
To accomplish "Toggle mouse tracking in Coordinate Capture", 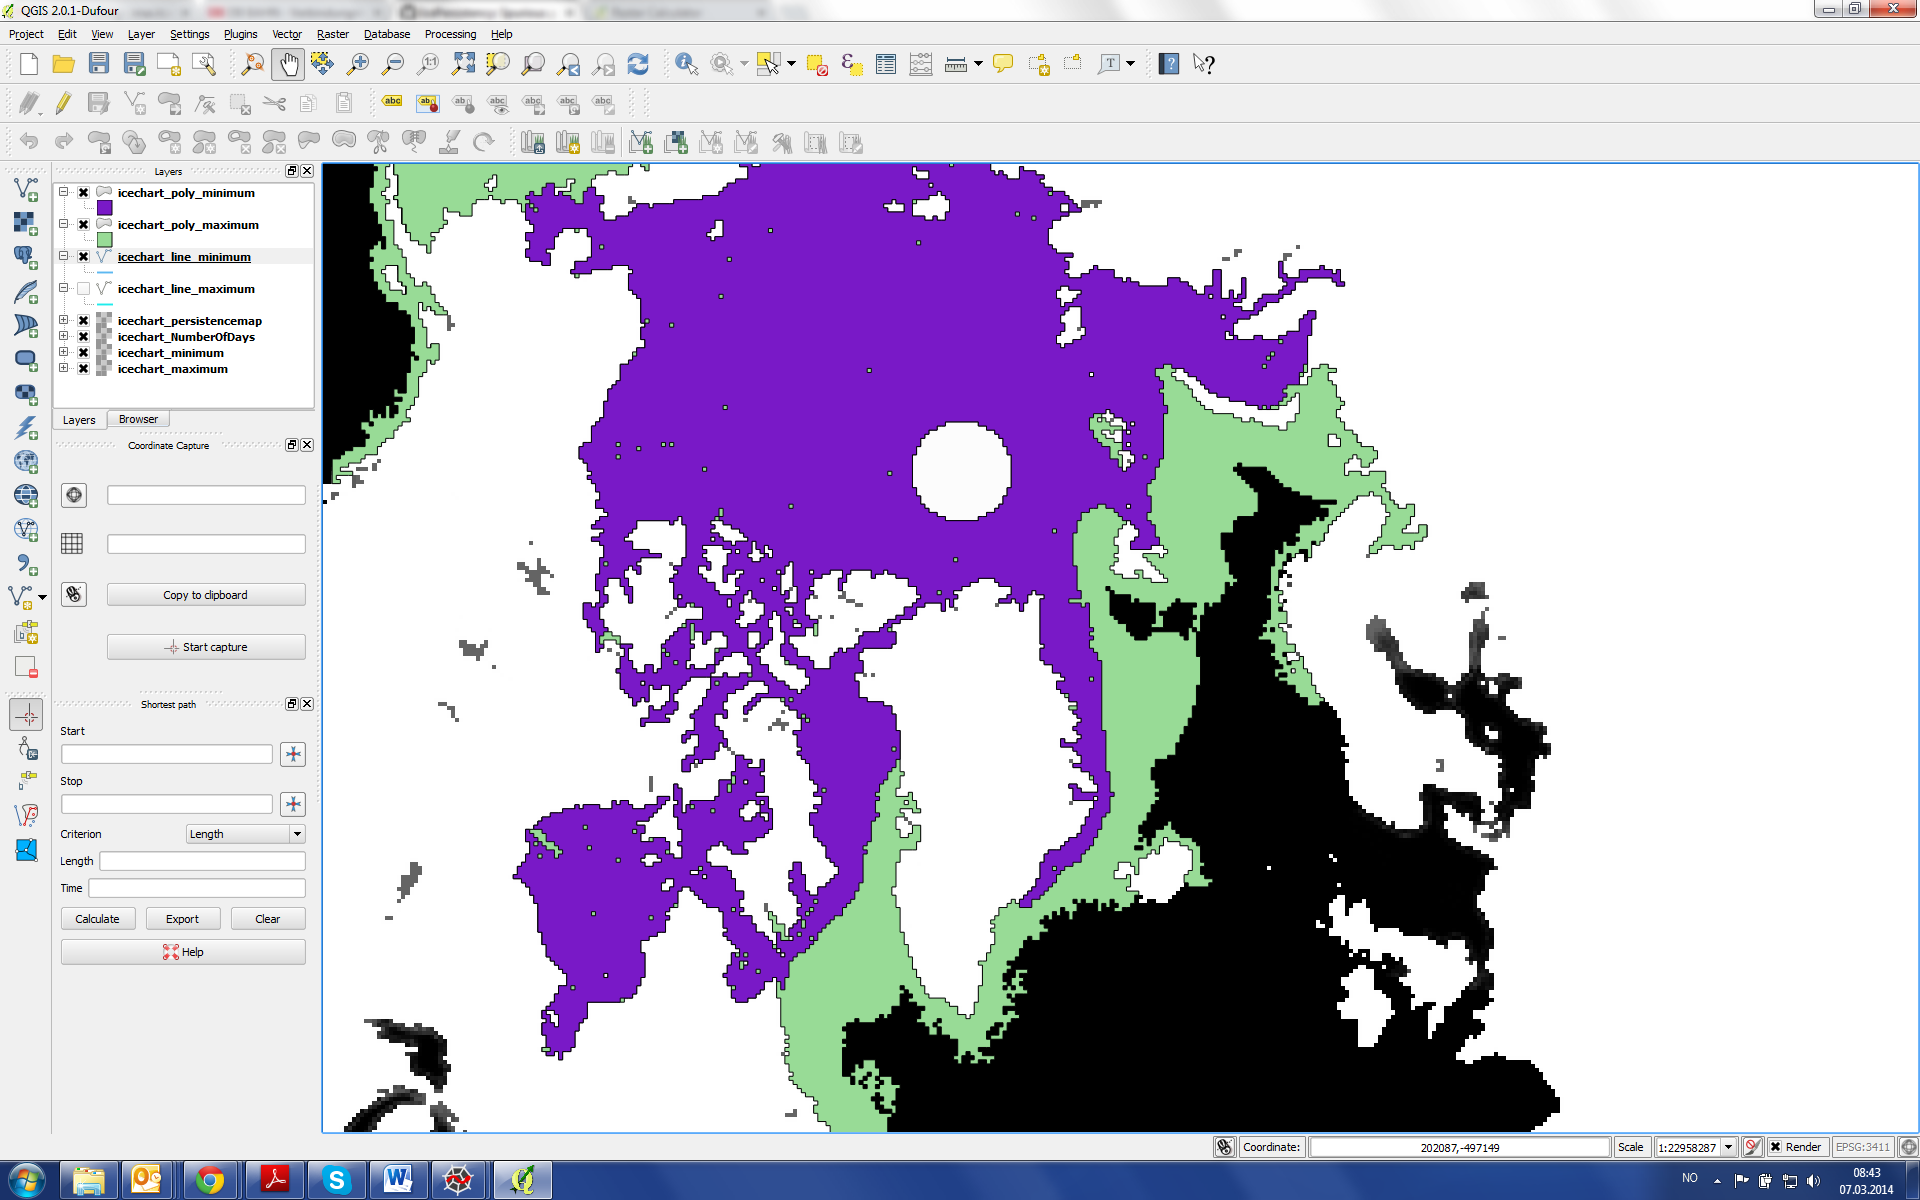I will (x=74, y=594).
